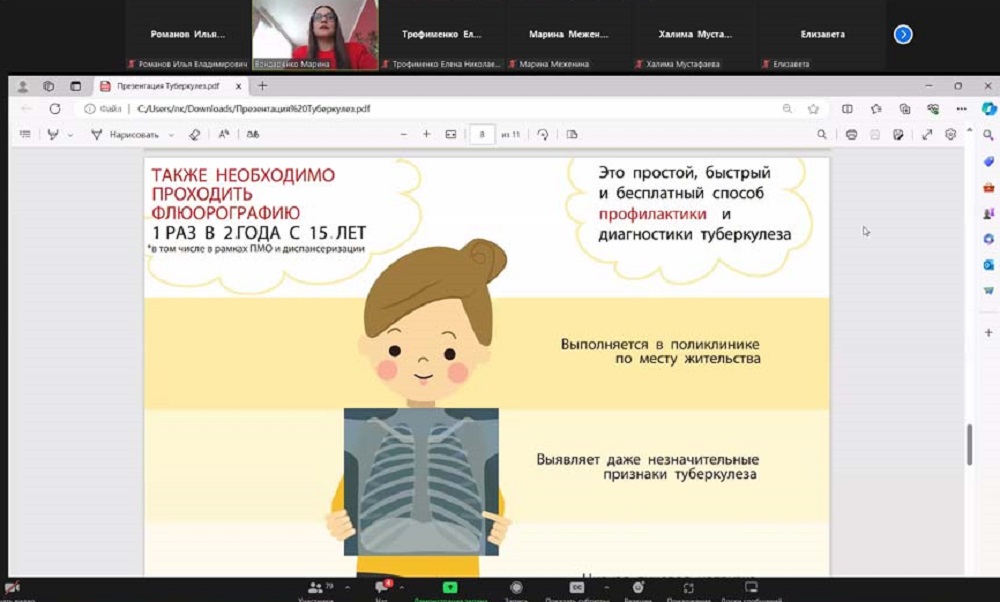The height and width of the screenshot is (602, 1000).
Task: Select the Draw (Нарисовать) pen tool
Action: tap(125, 134)
